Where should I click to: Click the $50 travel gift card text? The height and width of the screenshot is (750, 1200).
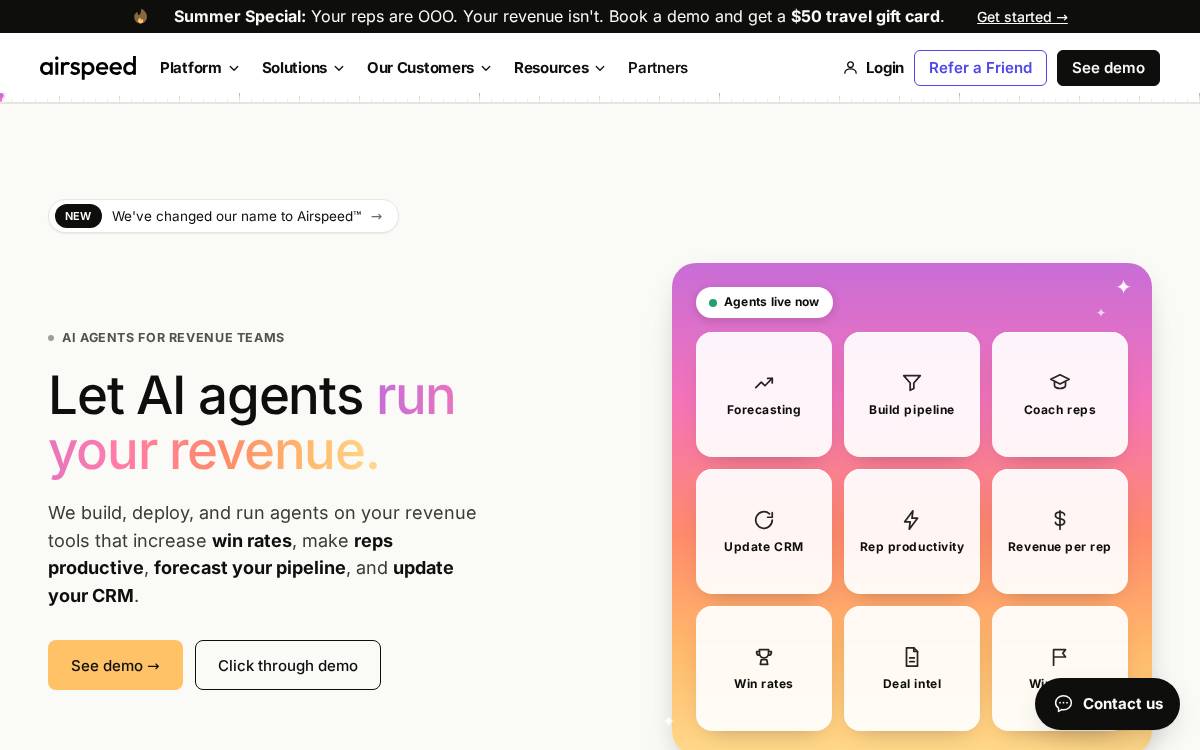click(x=865, y=16)
